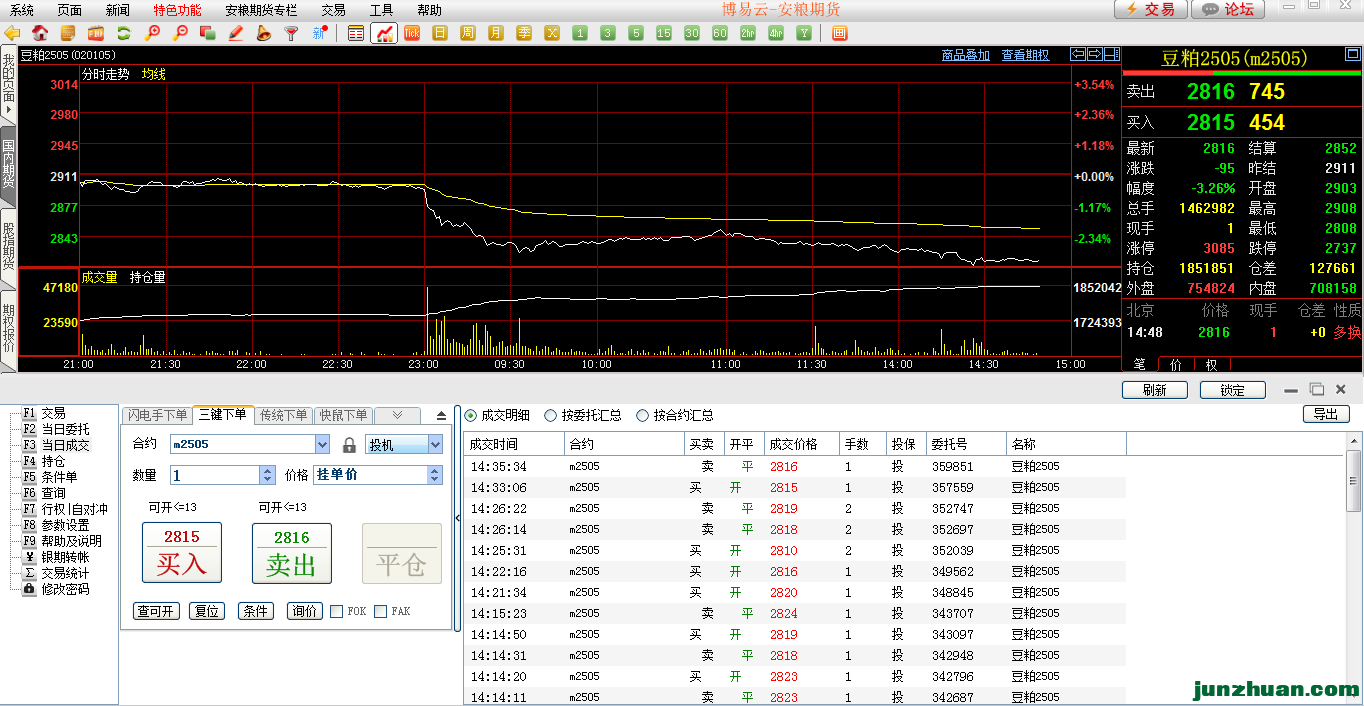Select the 15-minute chart period
Viewport: 1364px width, 706px height.
point(664,33)
